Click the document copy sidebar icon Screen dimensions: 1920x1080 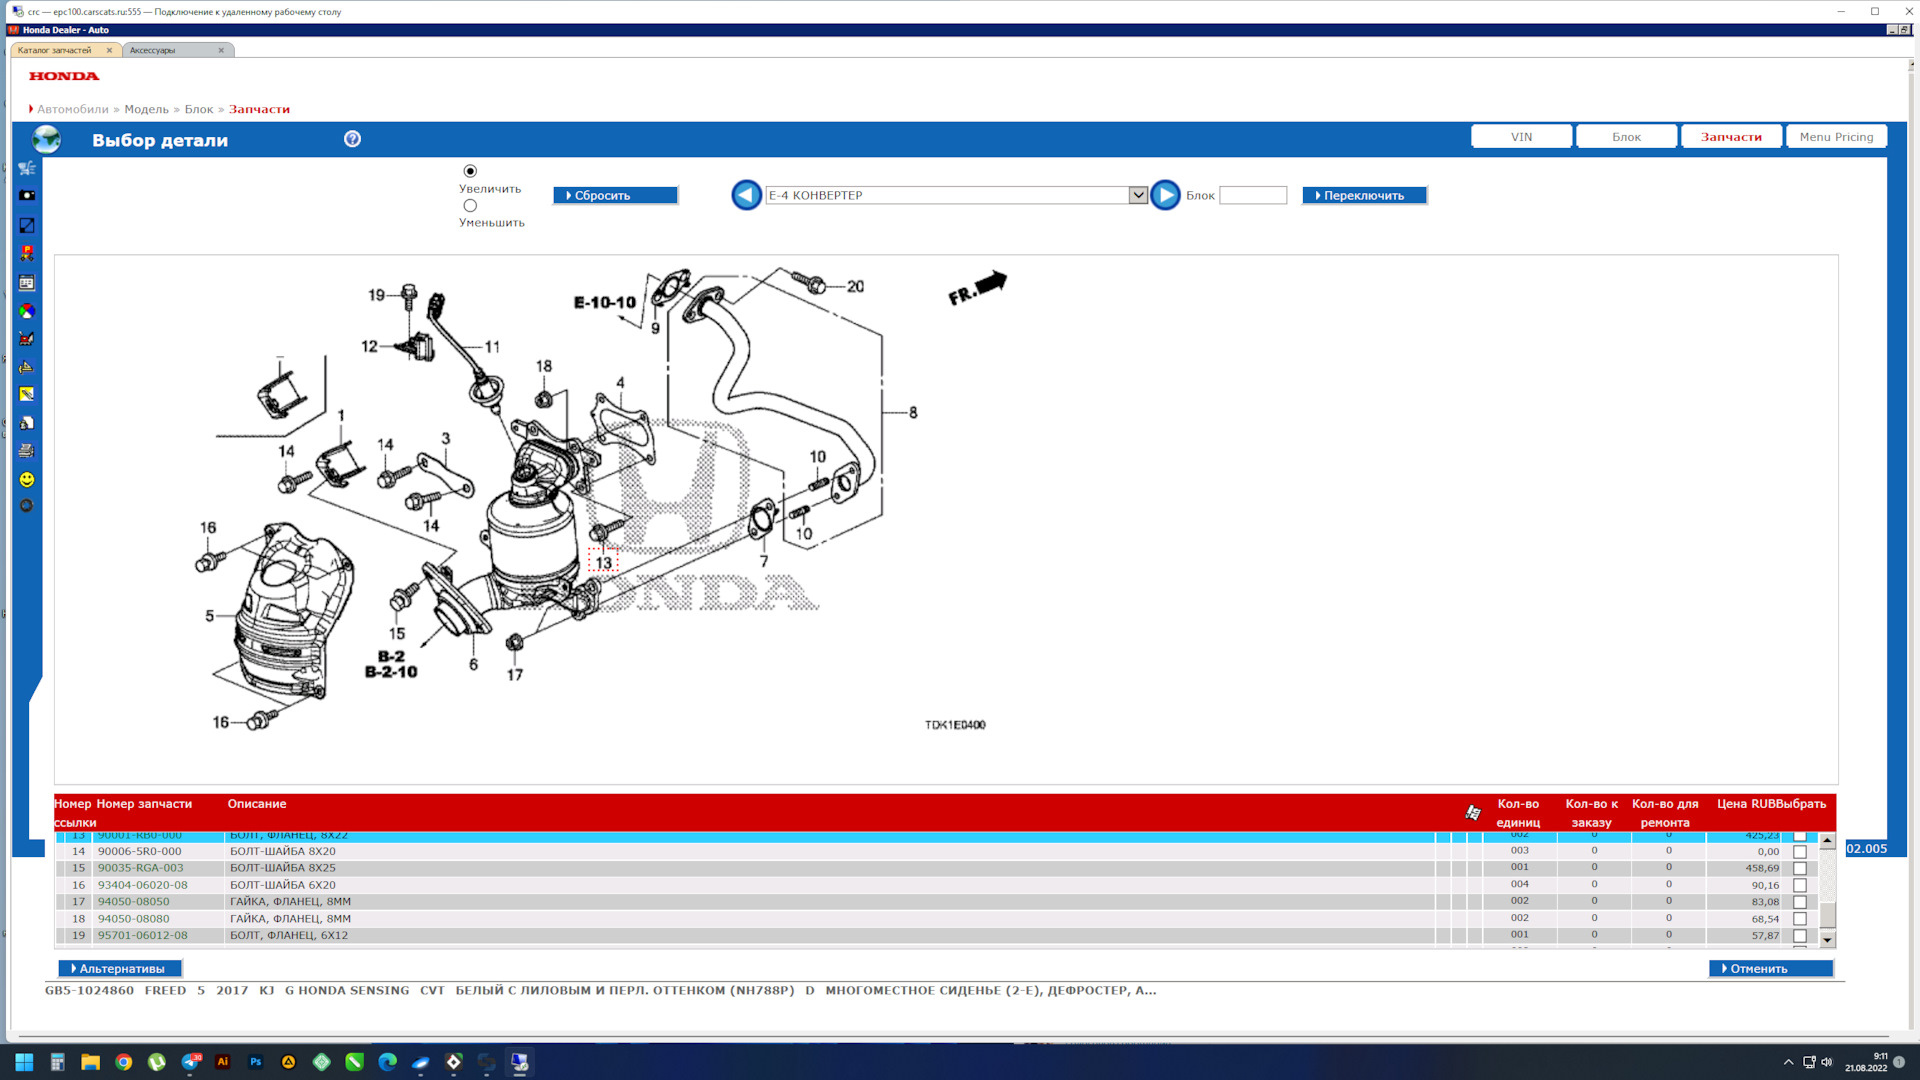click(27, 423)
